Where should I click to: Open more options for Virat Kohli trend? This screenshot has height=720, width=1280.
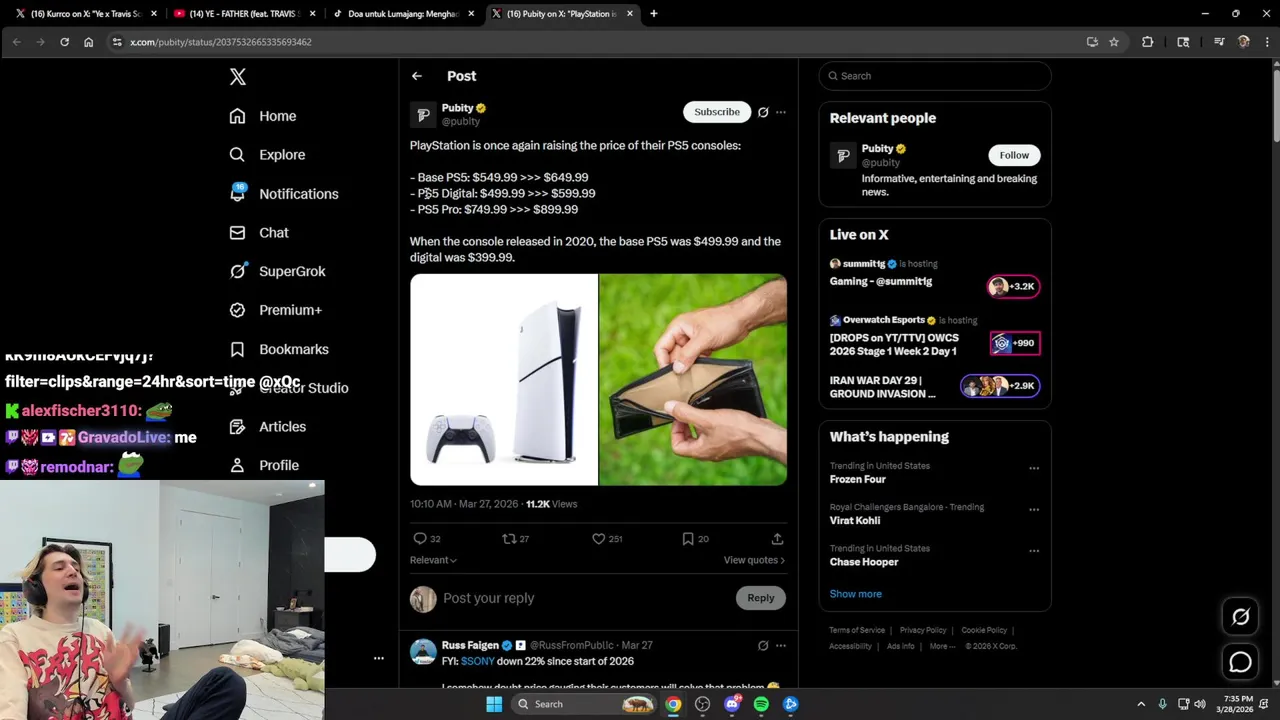point(1034,509)
